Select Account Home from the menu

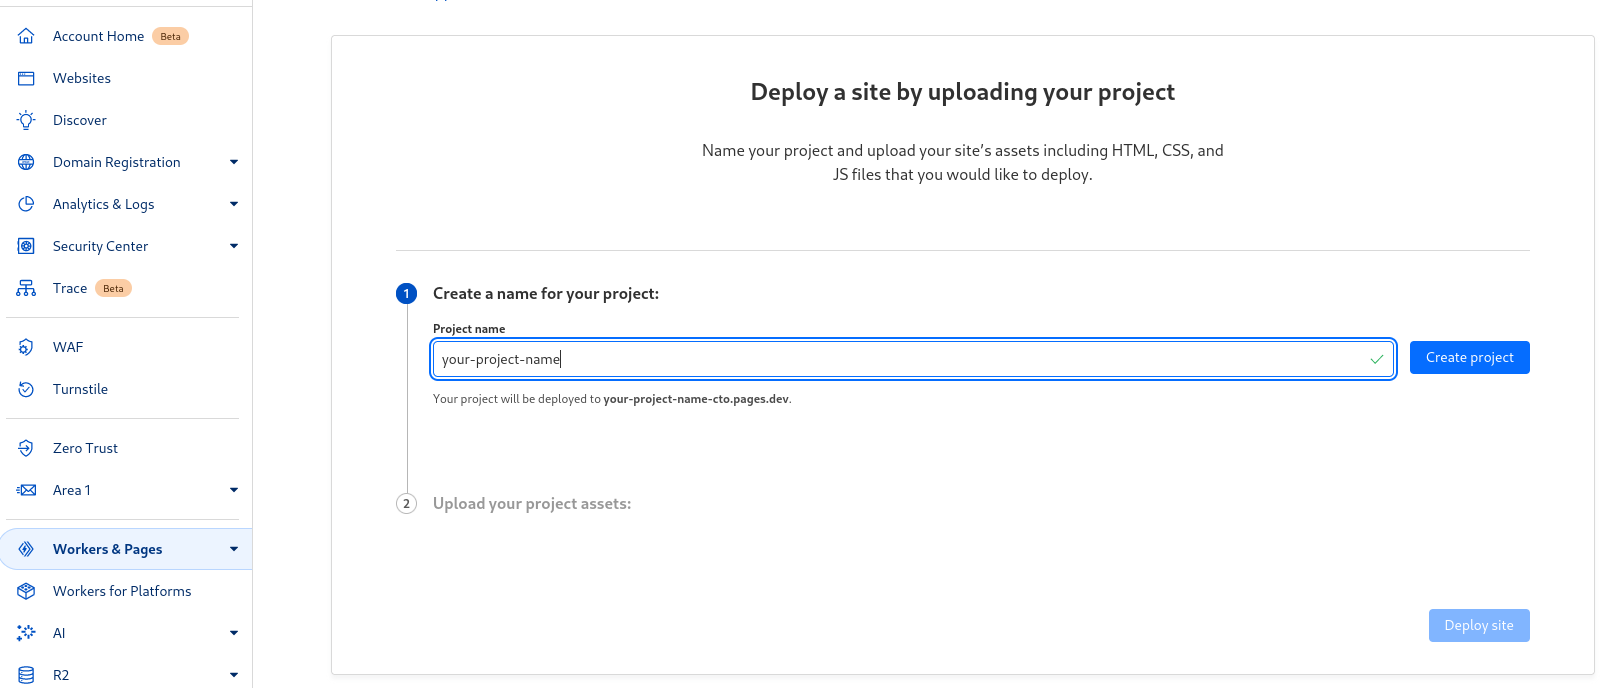[99, 36]
